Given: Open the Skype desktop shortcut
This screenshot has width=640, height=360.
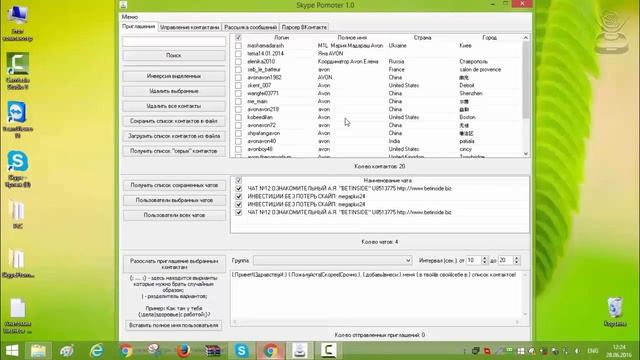Looking at the screenshot, I should tap(18, 169).
